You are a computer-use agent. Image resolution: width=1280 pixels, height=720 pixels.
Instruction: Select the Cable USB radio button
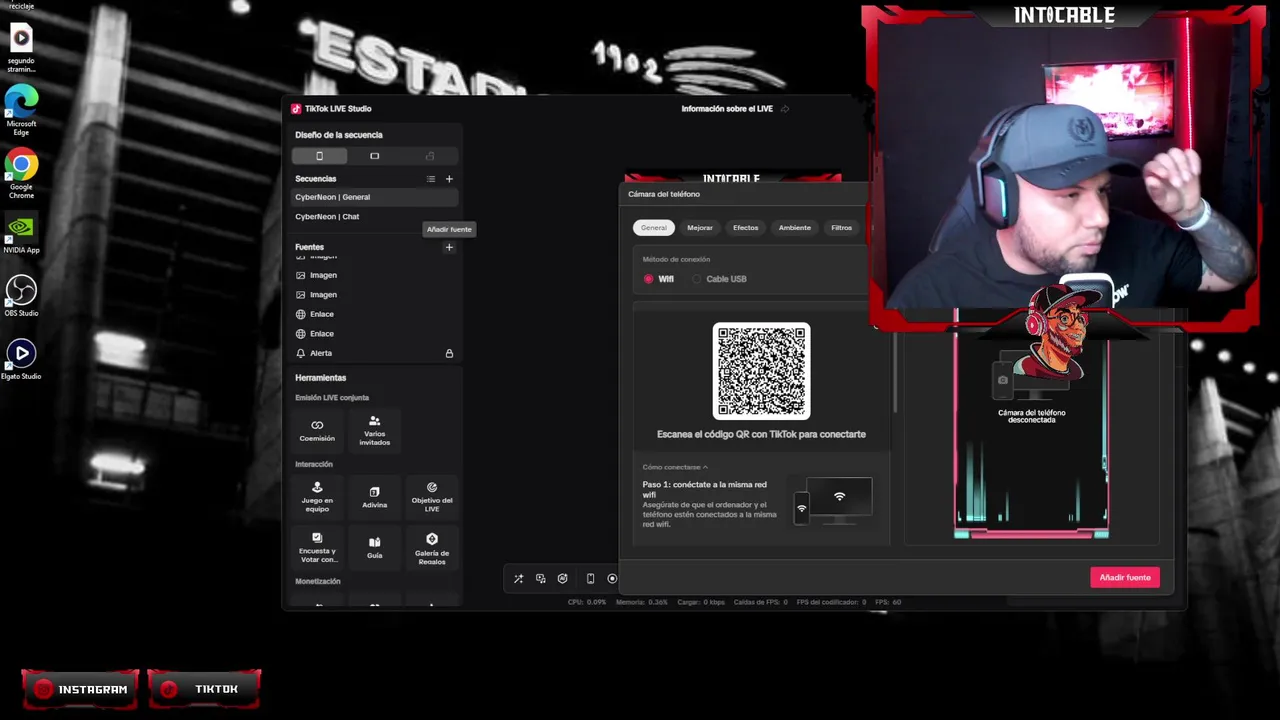[x=697, y=279]
